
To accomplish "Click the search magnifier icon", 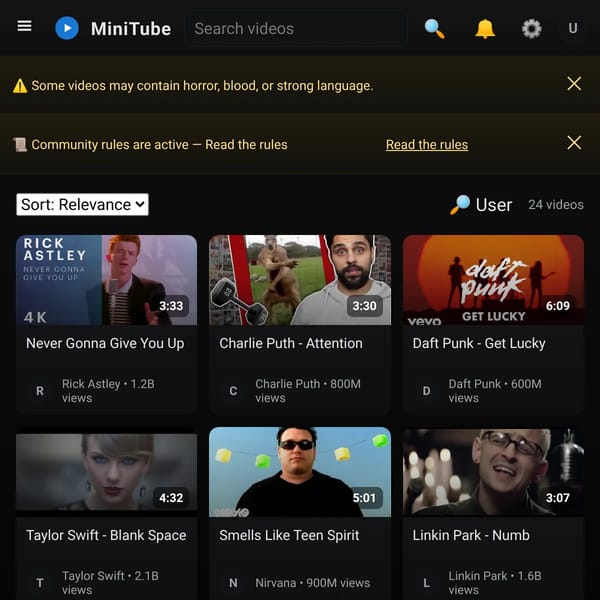I will pyautogui.click(x=434, y=29).
